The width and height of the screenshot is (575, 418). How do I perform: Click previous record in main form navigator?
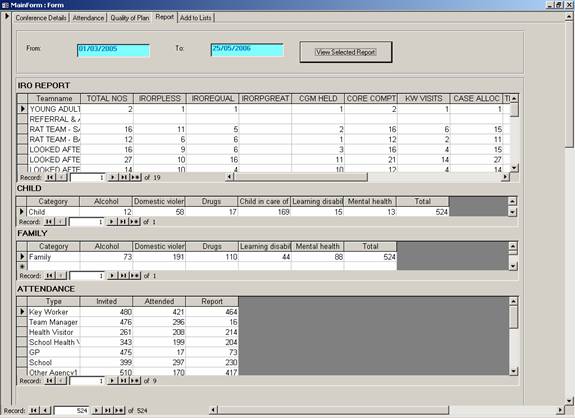45,410
